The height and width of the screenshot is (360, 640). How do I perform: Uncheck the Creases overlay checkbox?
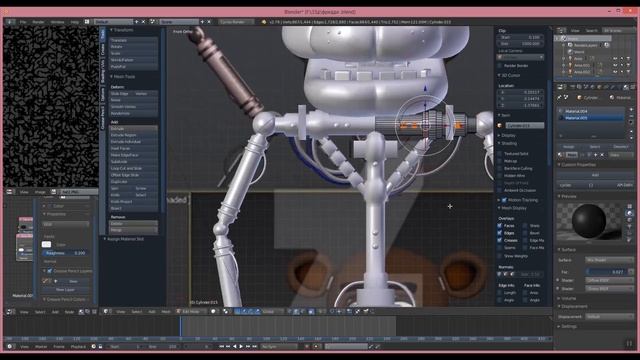500,240
